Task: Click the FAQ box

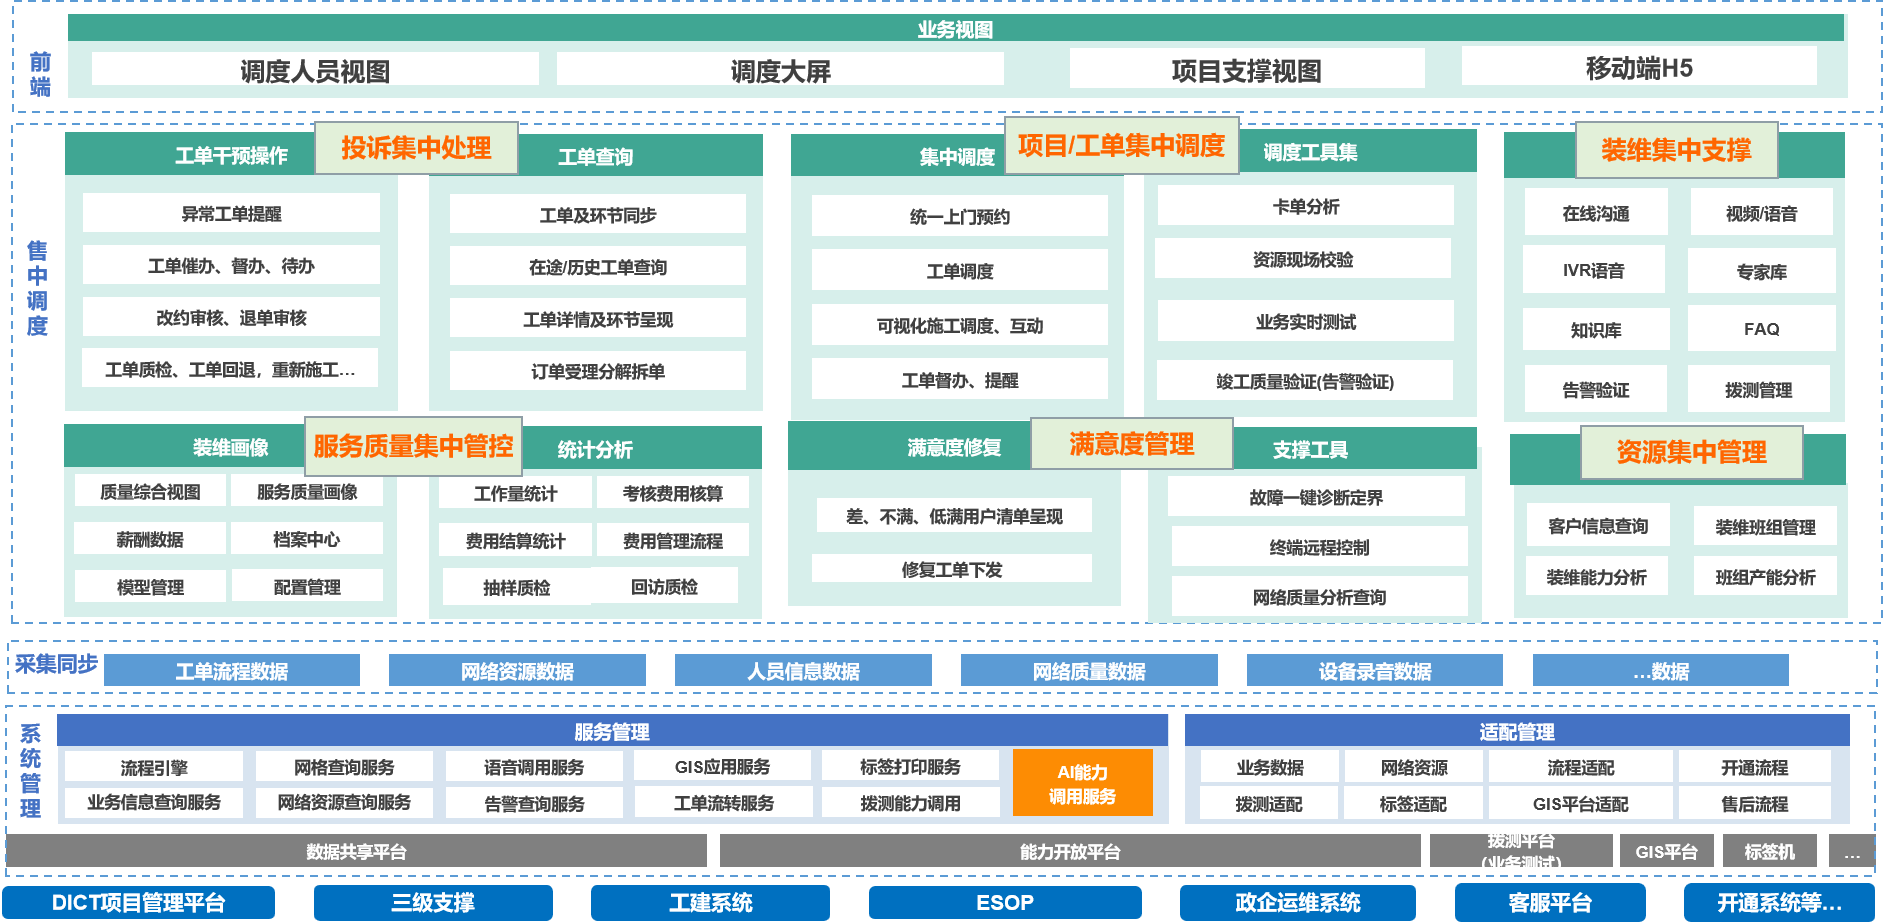Action: tap(1761, 329)
